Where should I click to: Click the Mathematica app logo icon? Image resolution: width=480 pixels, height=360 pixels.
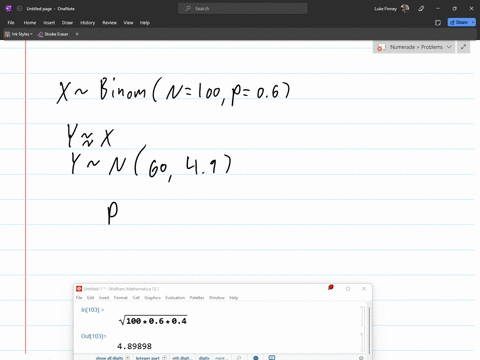(79, 289)
